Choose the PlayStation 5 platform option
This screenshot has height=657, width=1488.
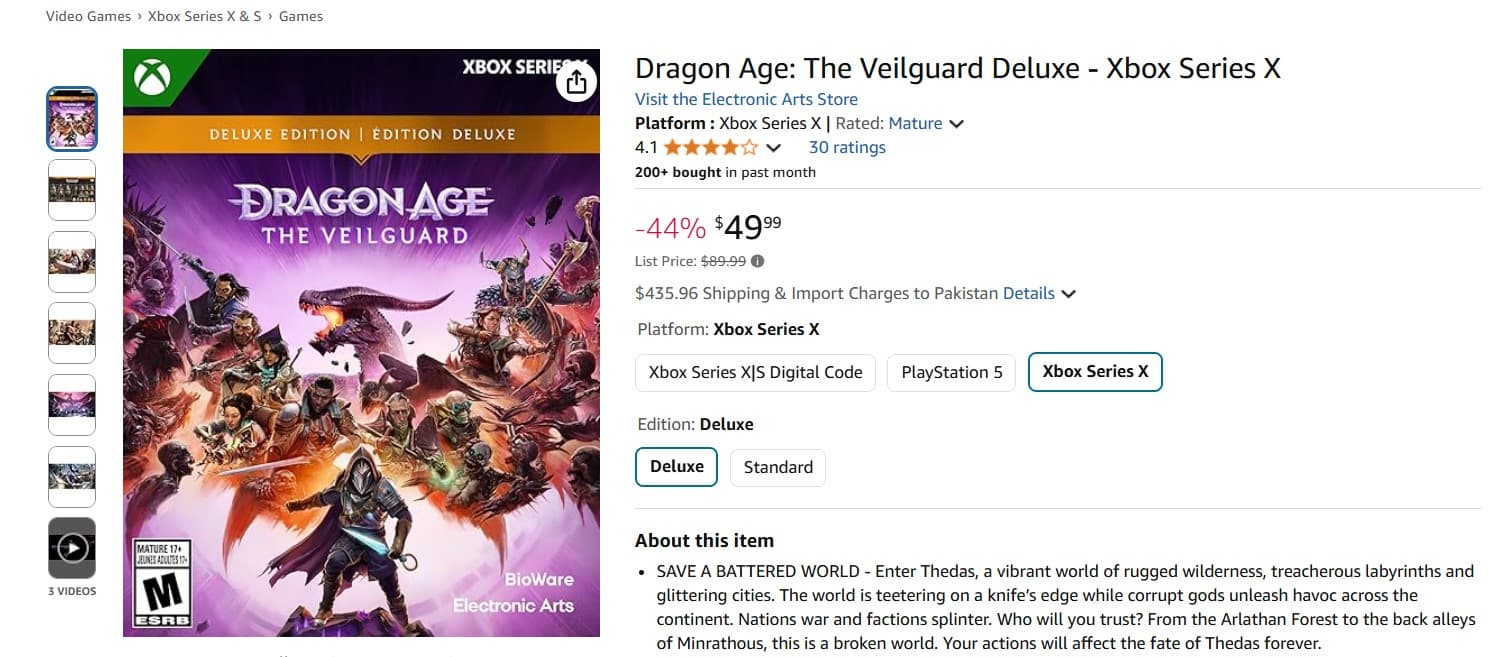(x=951, y=372)
